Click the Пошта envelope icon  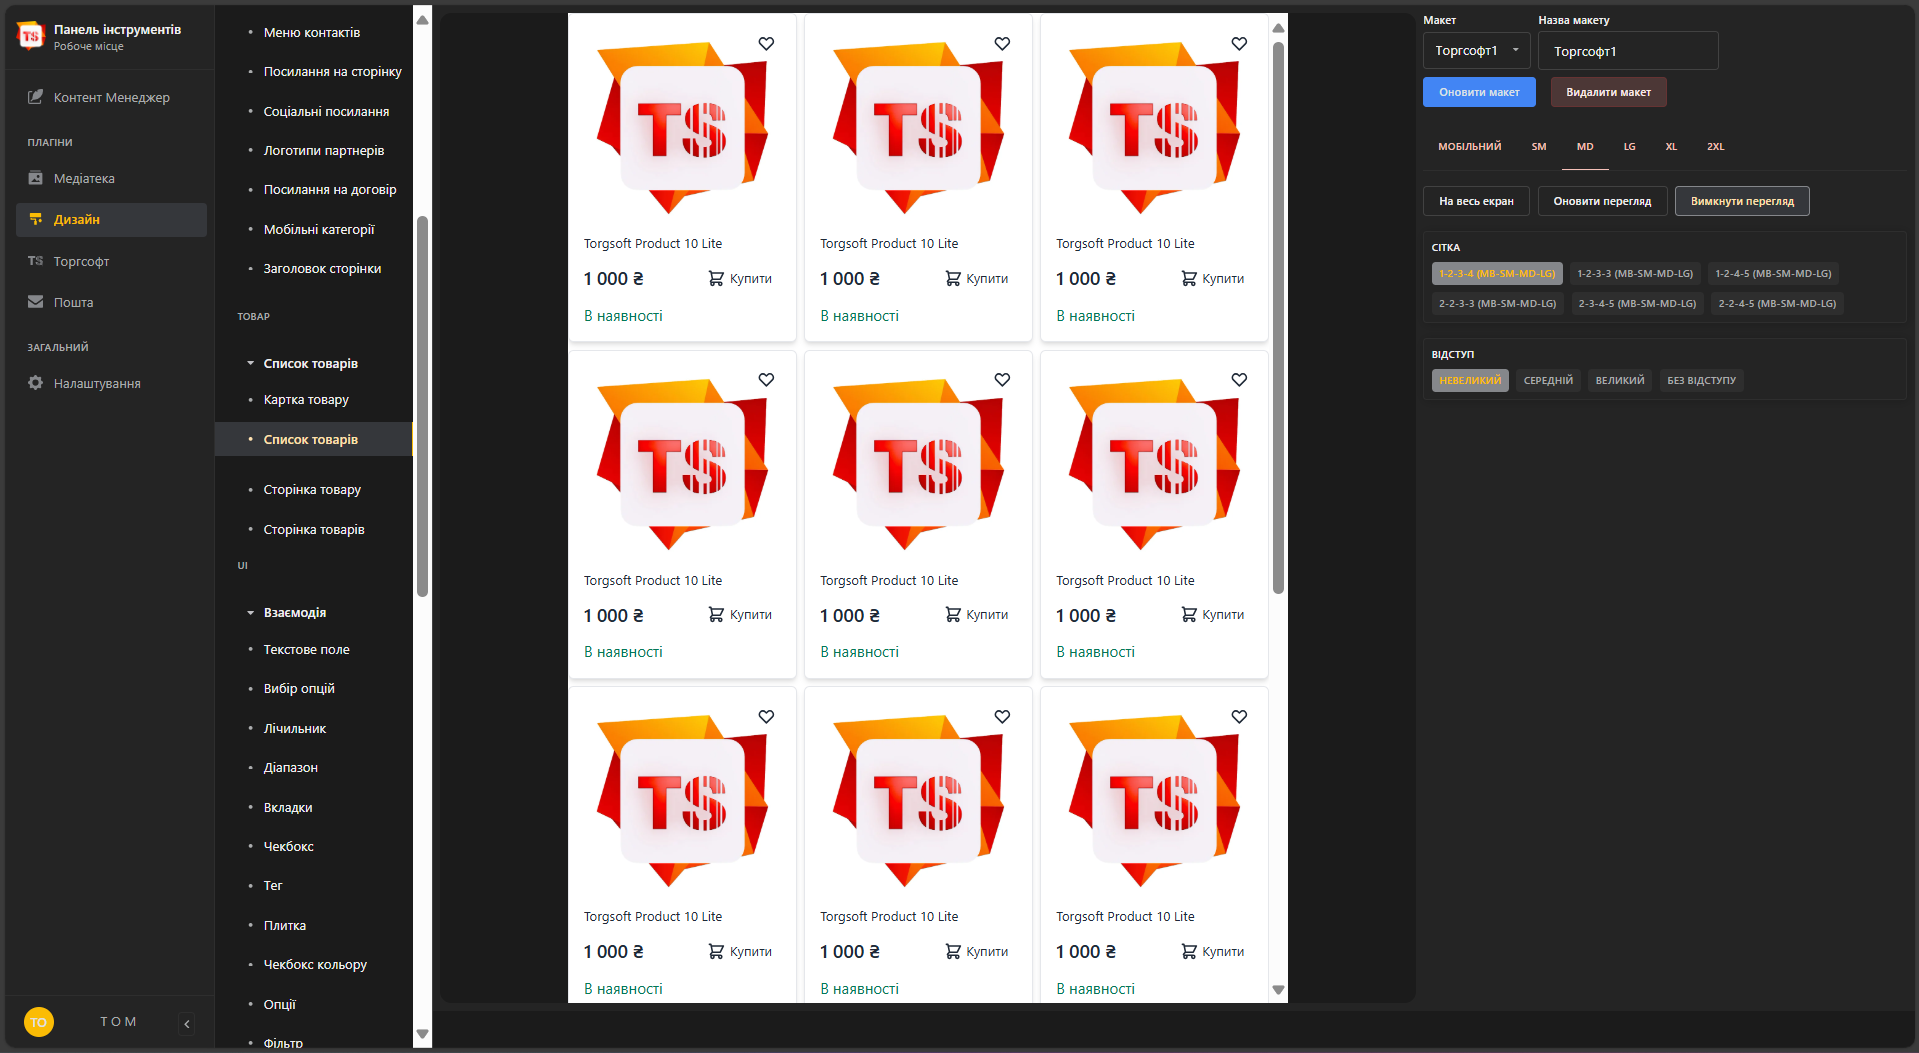tap(36, 302)
